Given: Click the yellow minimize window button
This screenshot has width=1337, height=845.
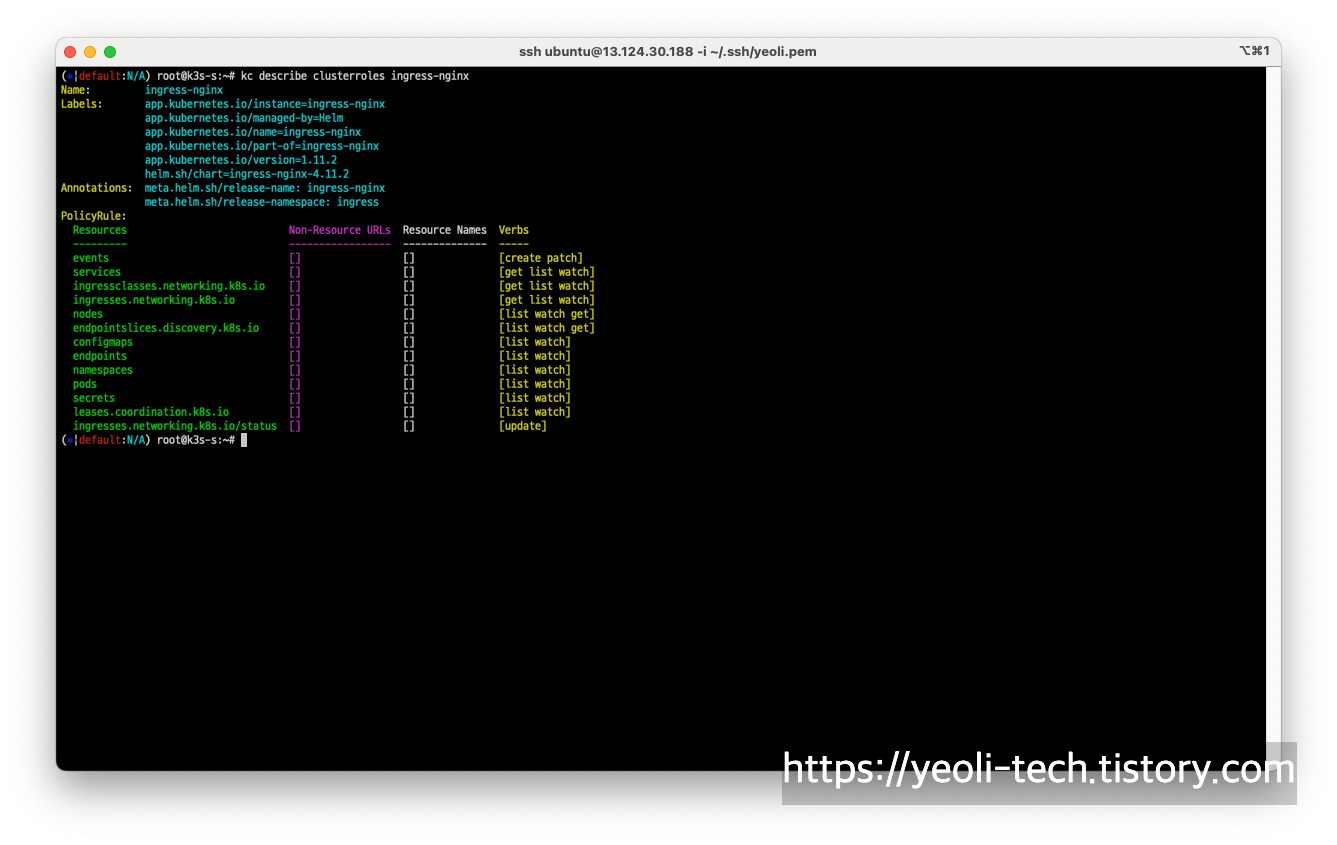Looking at the screenshot, I should [90, 52].
